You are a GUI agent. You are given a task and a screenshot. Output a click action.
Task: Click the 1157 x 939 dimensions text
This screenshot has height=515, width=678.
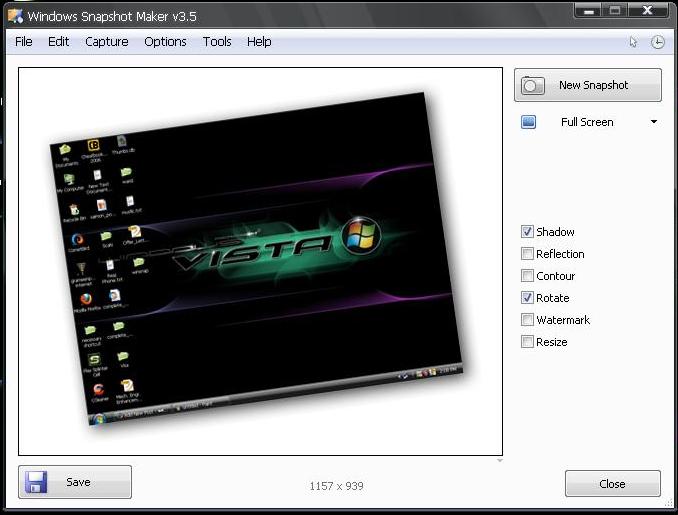pos(336,486)
